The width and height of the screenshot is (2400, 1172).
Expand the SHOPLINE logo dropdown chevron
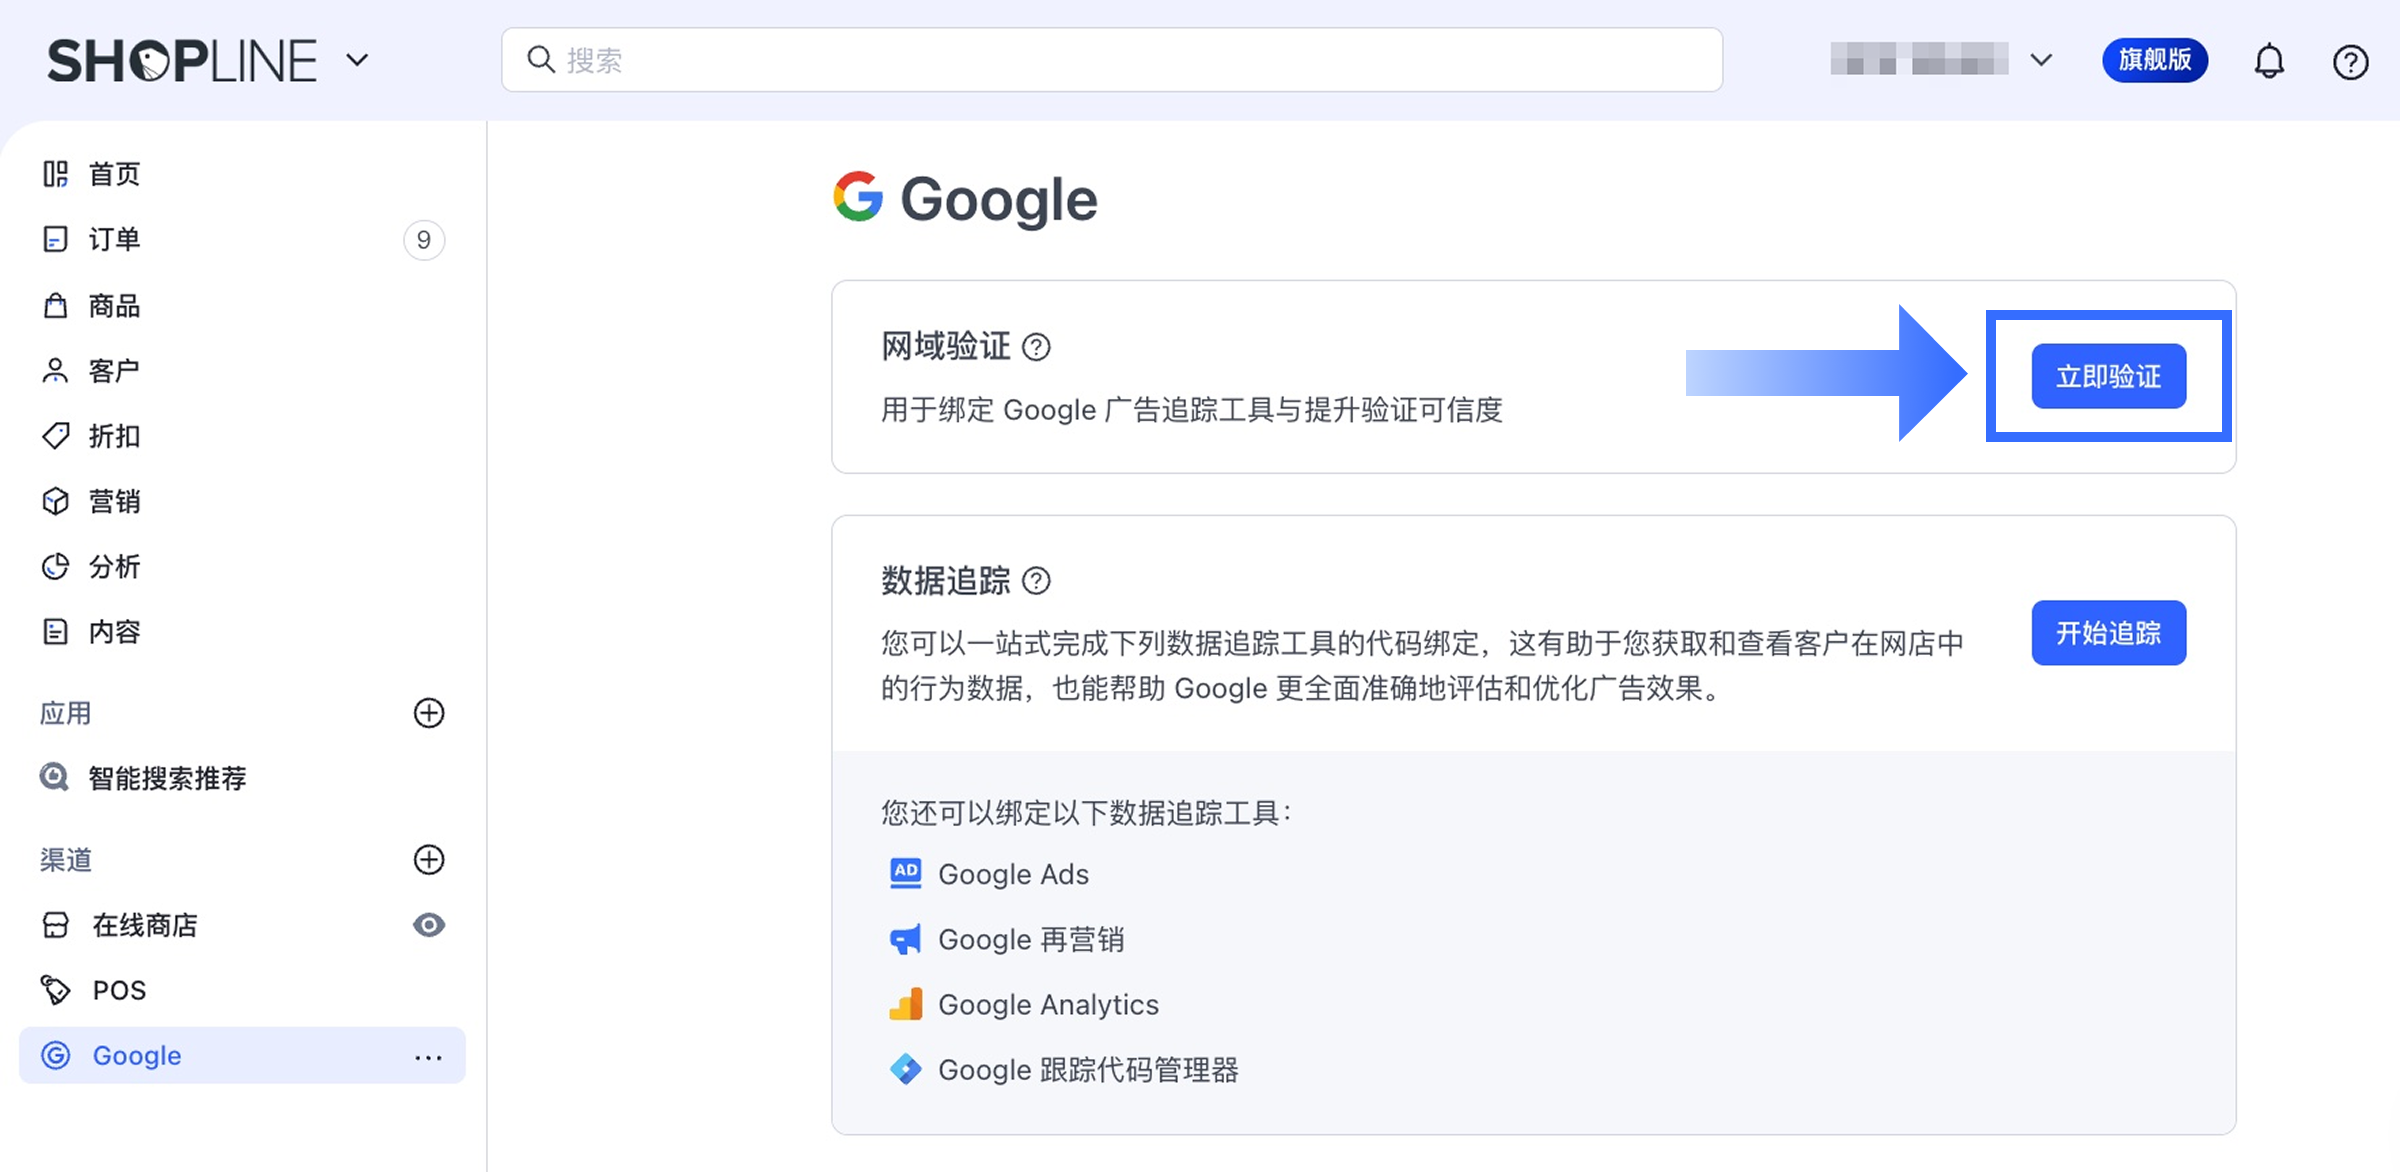click(357, 60)
